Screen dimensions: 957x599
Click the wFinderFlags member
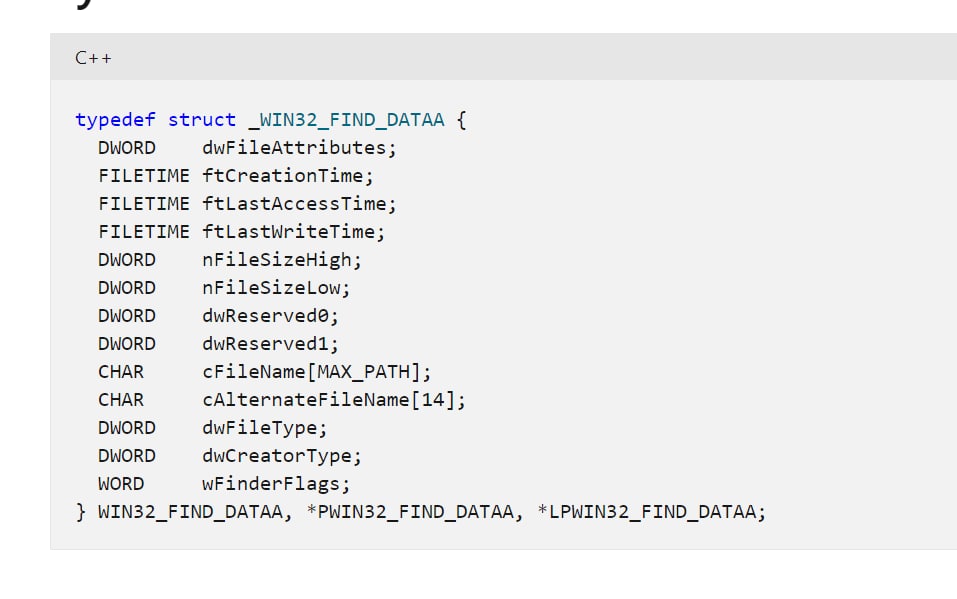coord(275,484)
